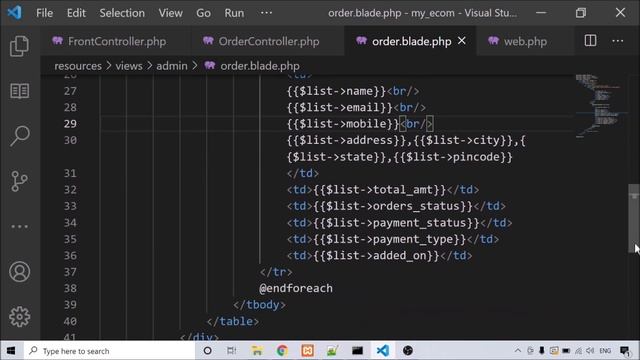
Task: Click the VS Code logo in title bar
Action: (x=15, y=13)
